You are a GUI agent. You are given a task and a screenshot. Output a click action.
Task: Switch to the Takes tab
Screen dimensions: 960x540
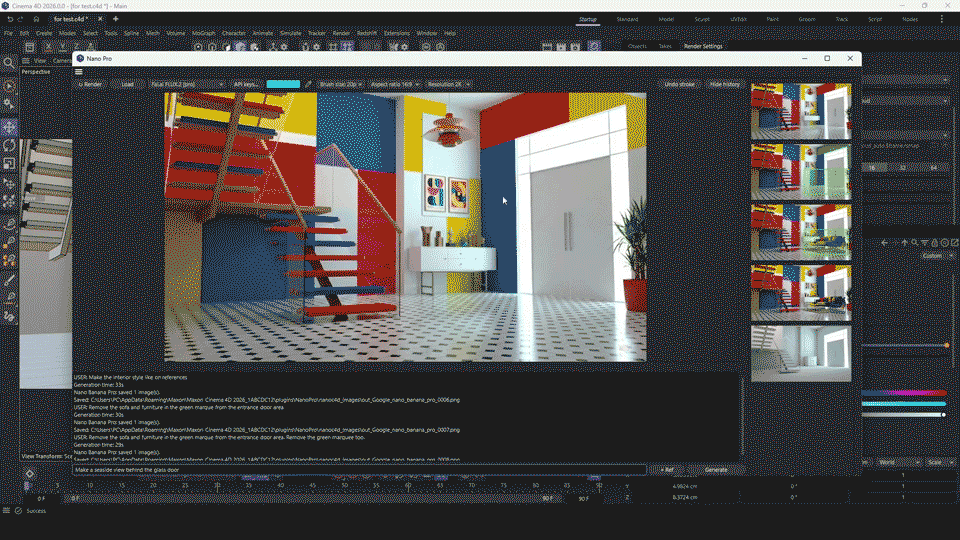coord(665,47)
